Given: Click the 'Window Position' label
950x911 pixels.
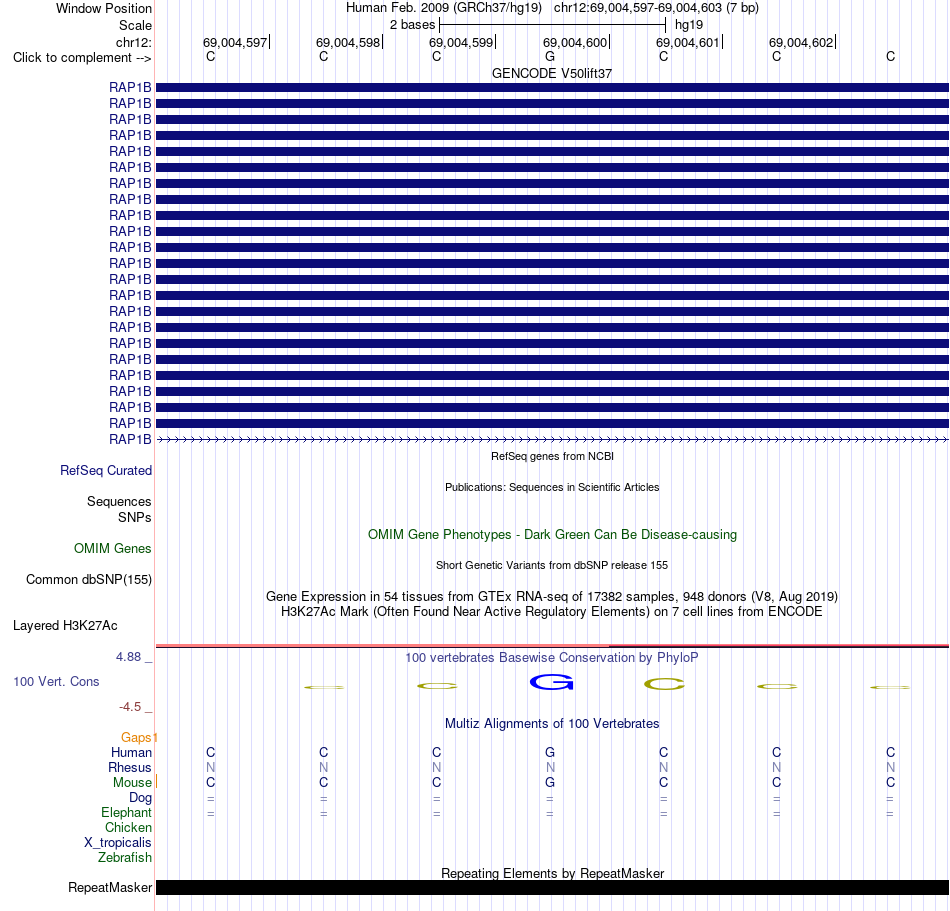Looking at the screenshot, I should [x=104, y=8].
